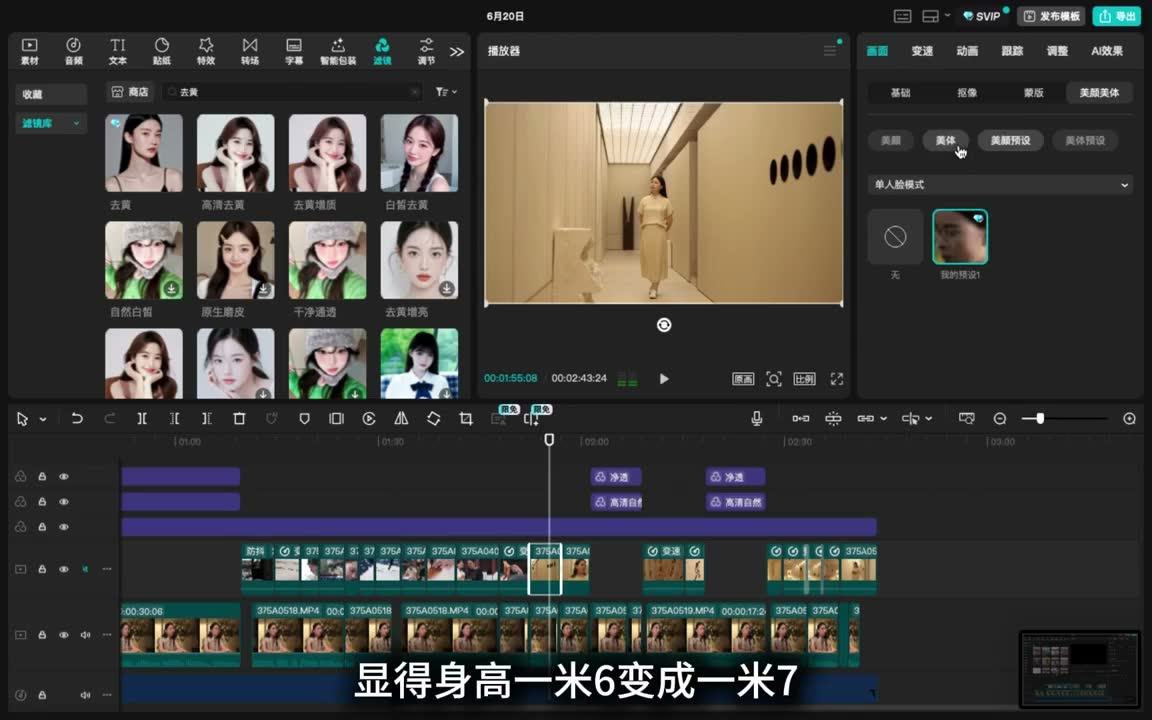Open the 特效 effects panel
1152x720 pixels.
(x=206, y=51)
